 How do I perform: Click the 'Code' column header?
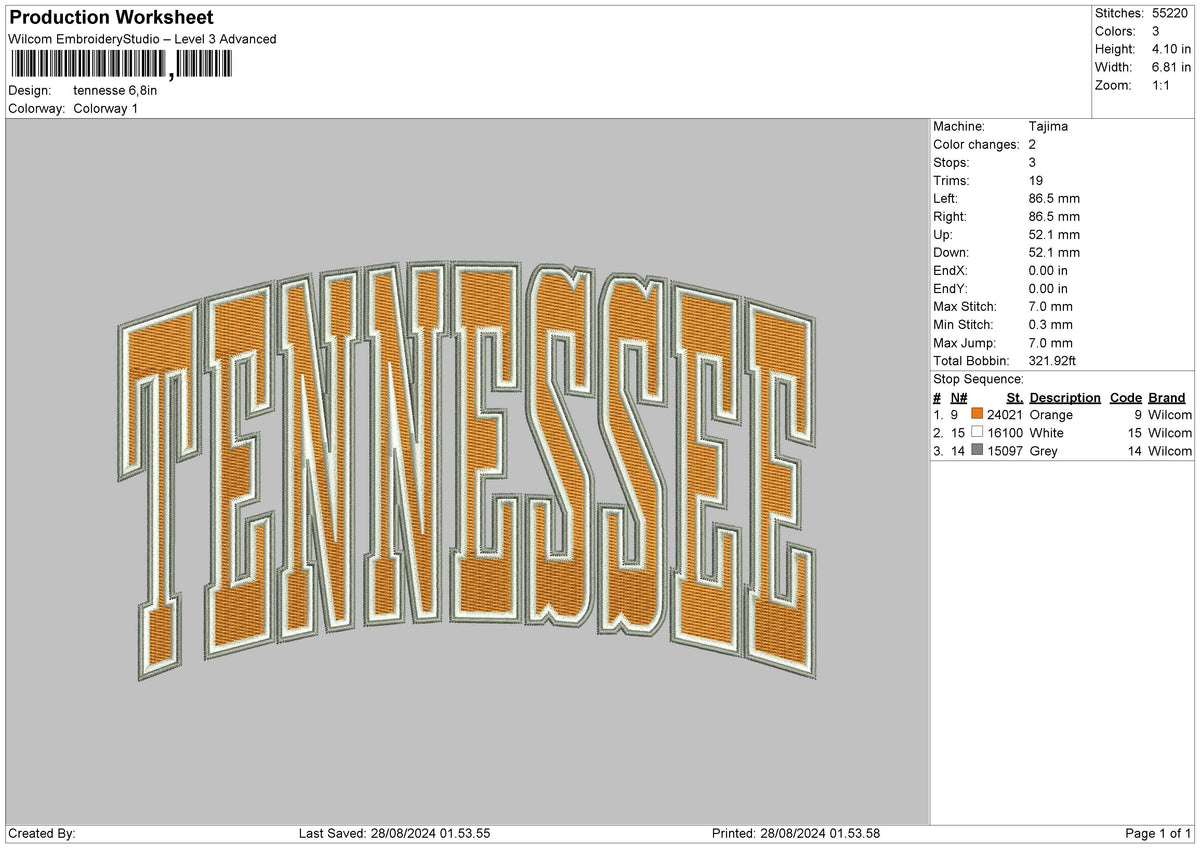tap(1126, 397)
